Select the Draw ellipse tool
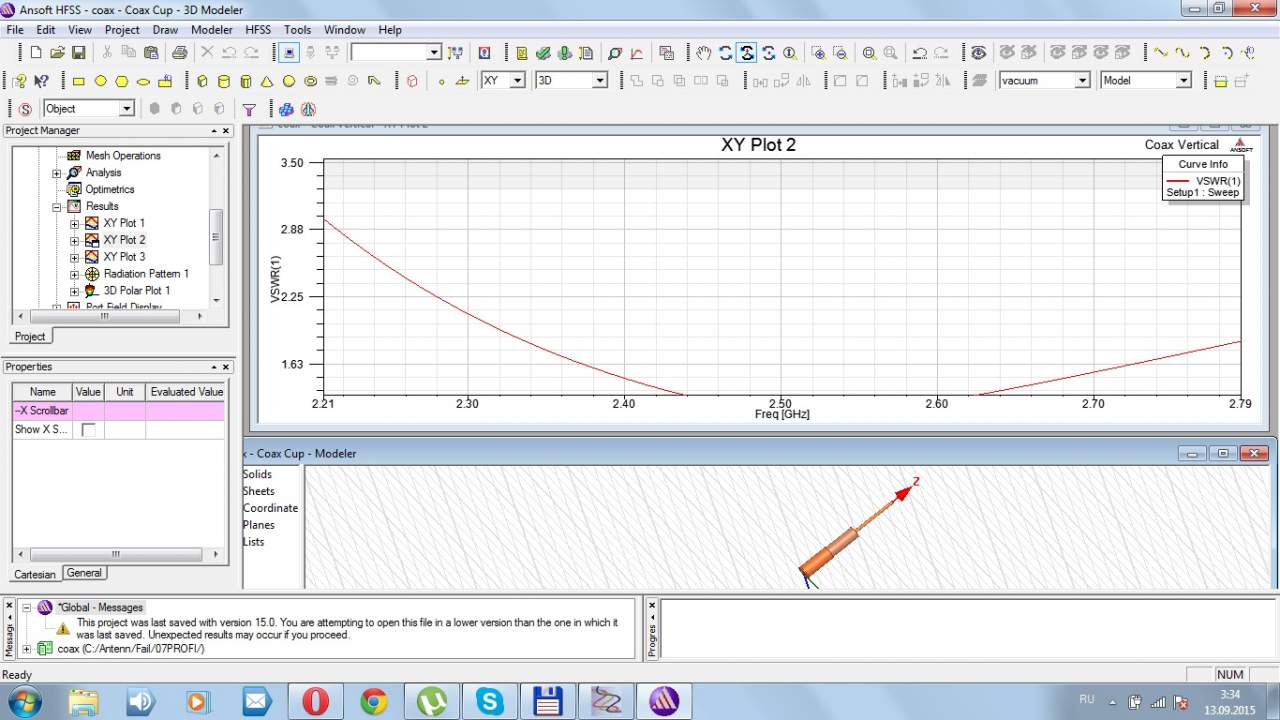1280x720 pixels. 143,81
